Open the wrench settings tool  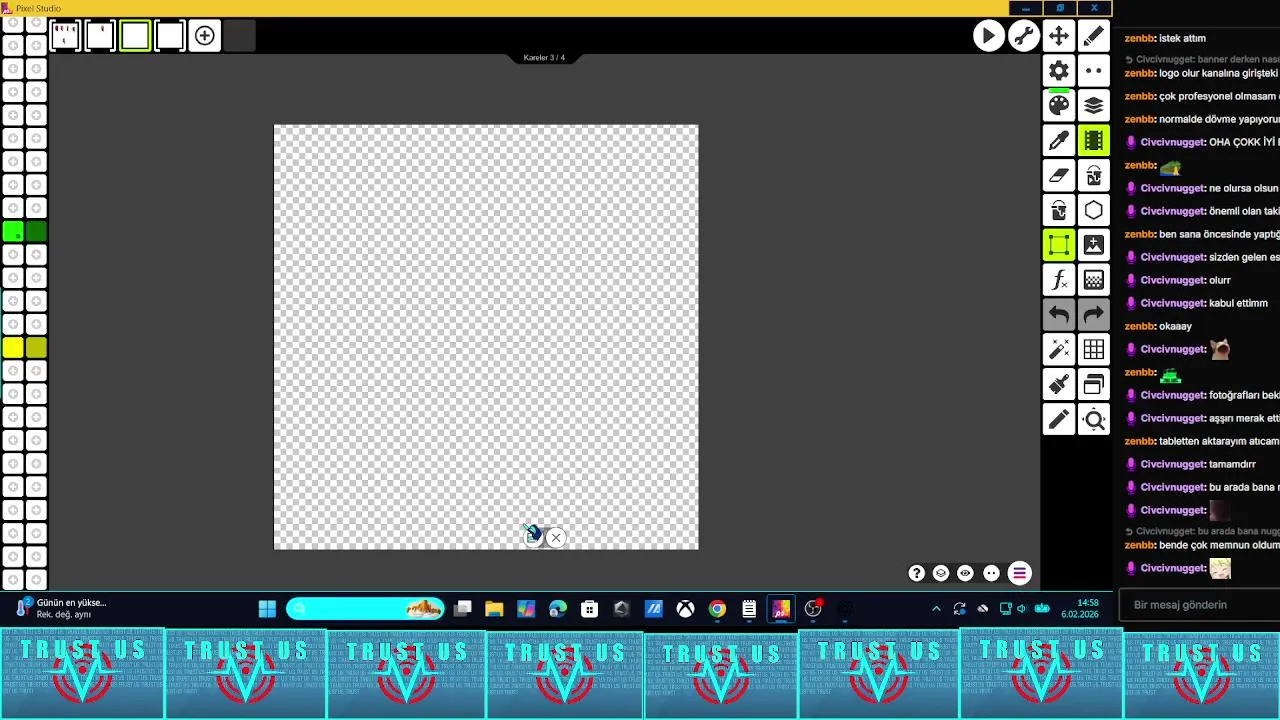click(x=1023, y=36)
